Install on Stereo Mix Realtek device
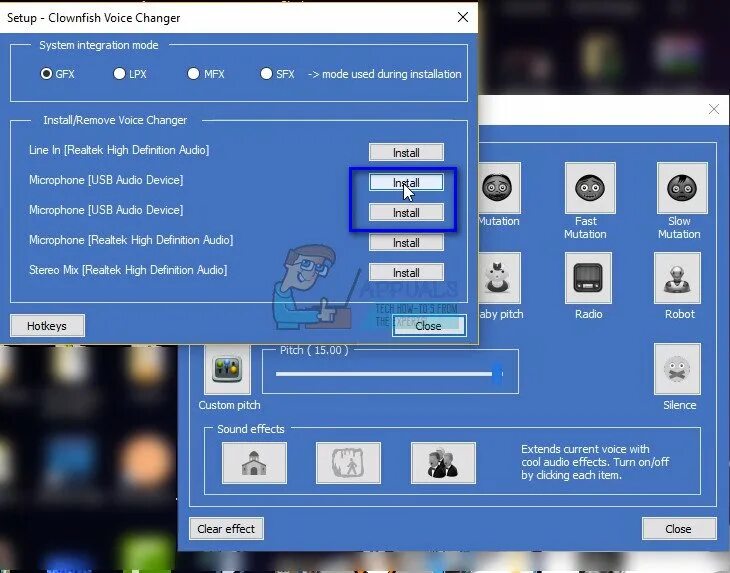Viewport: 730px width, 573px height. 406,272
